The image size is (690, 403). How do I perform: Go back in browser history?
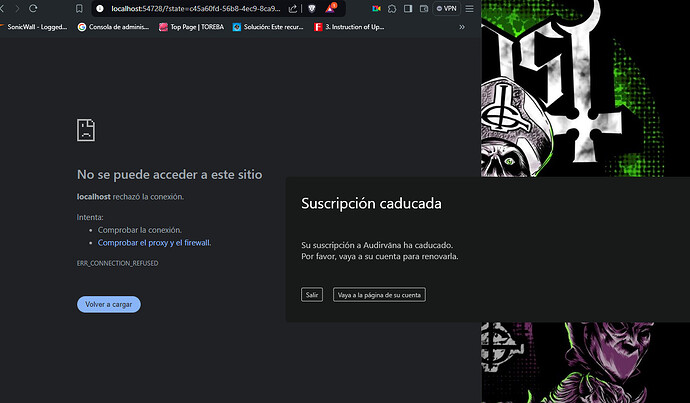point(2,8)
